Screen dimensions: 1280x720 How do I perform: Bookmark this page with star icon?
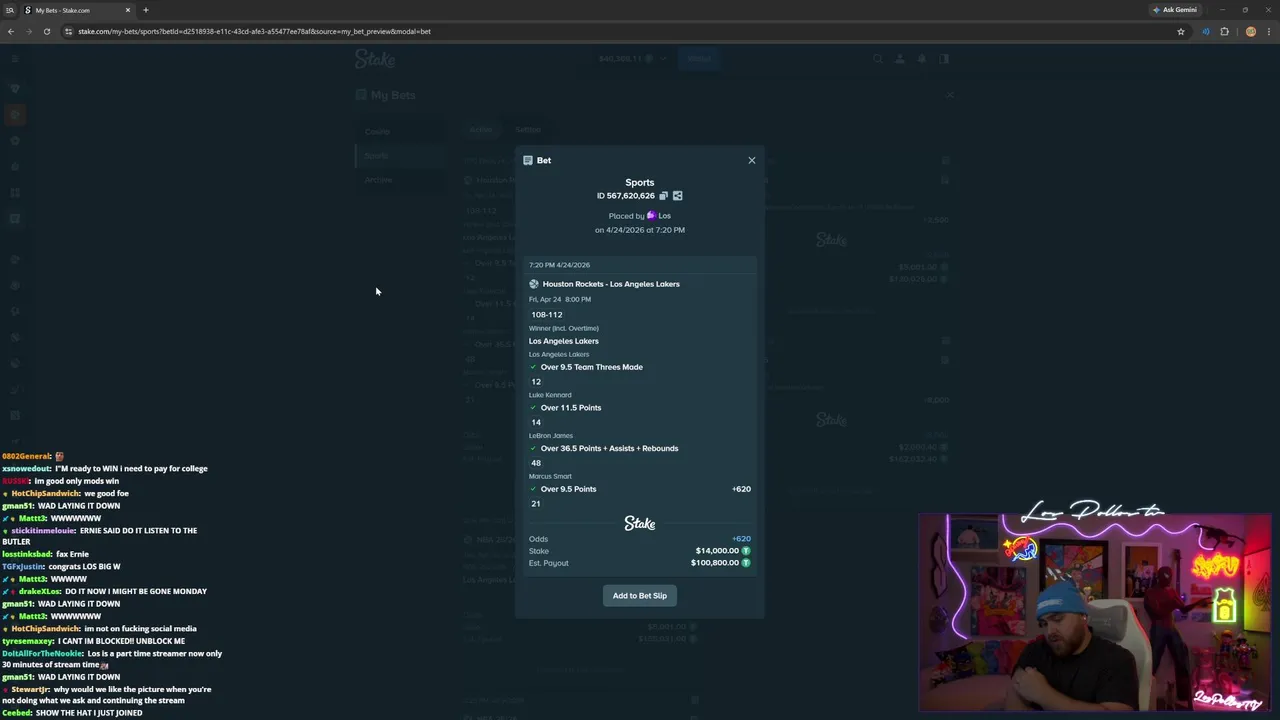pyautogui.click(x=1180, y=31)
